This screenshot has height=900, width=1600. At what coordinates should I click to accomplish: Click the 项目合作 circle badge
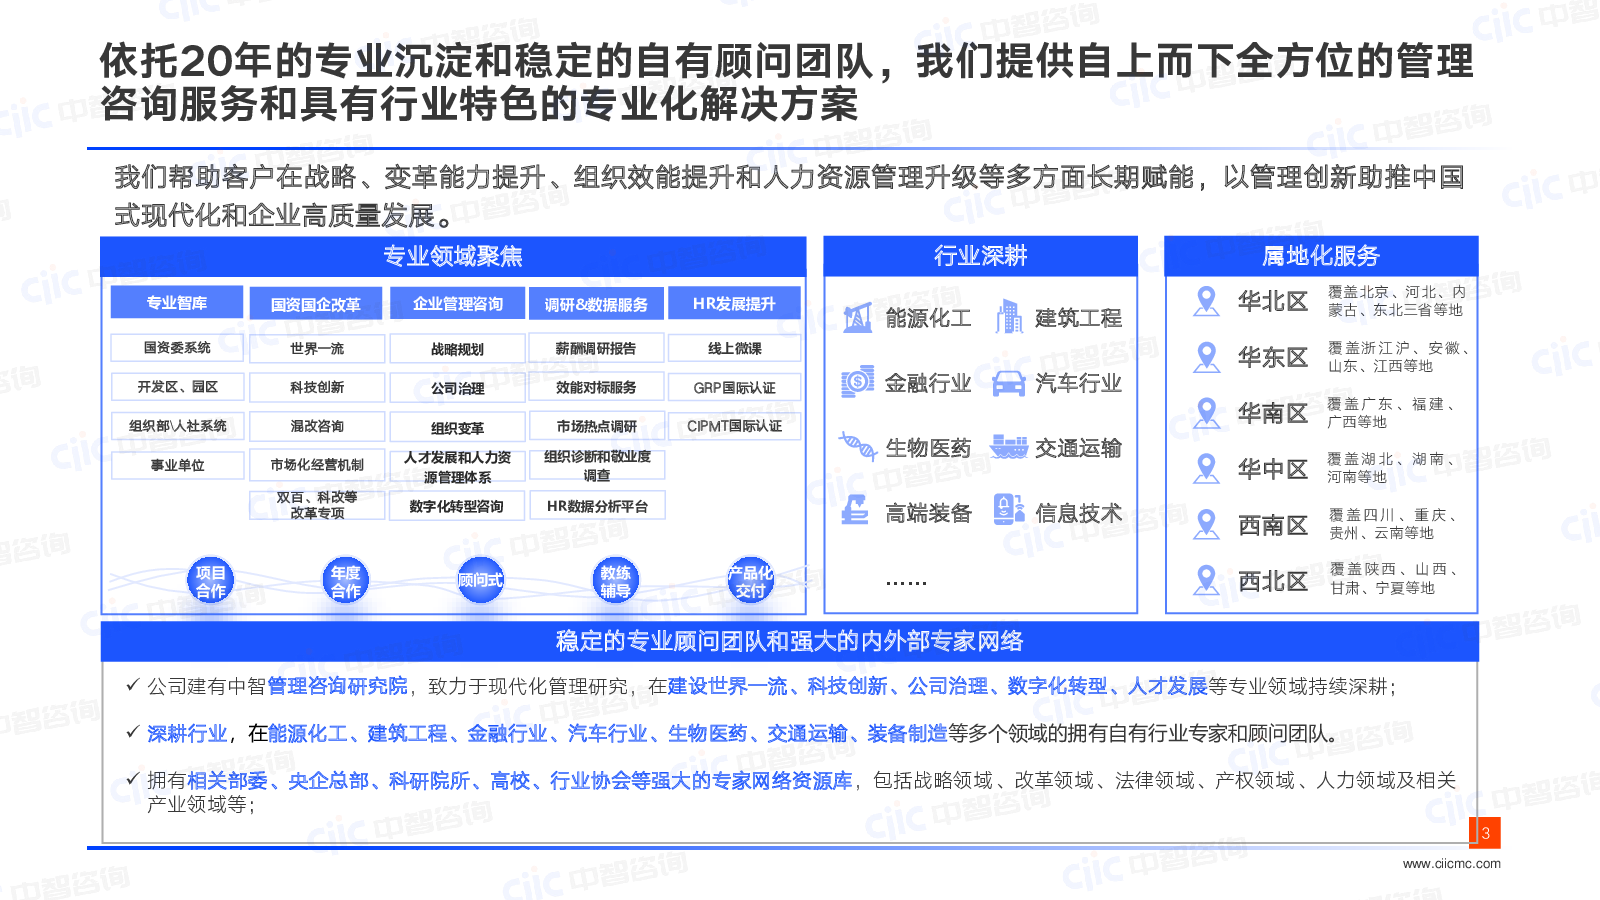(211, 581)
